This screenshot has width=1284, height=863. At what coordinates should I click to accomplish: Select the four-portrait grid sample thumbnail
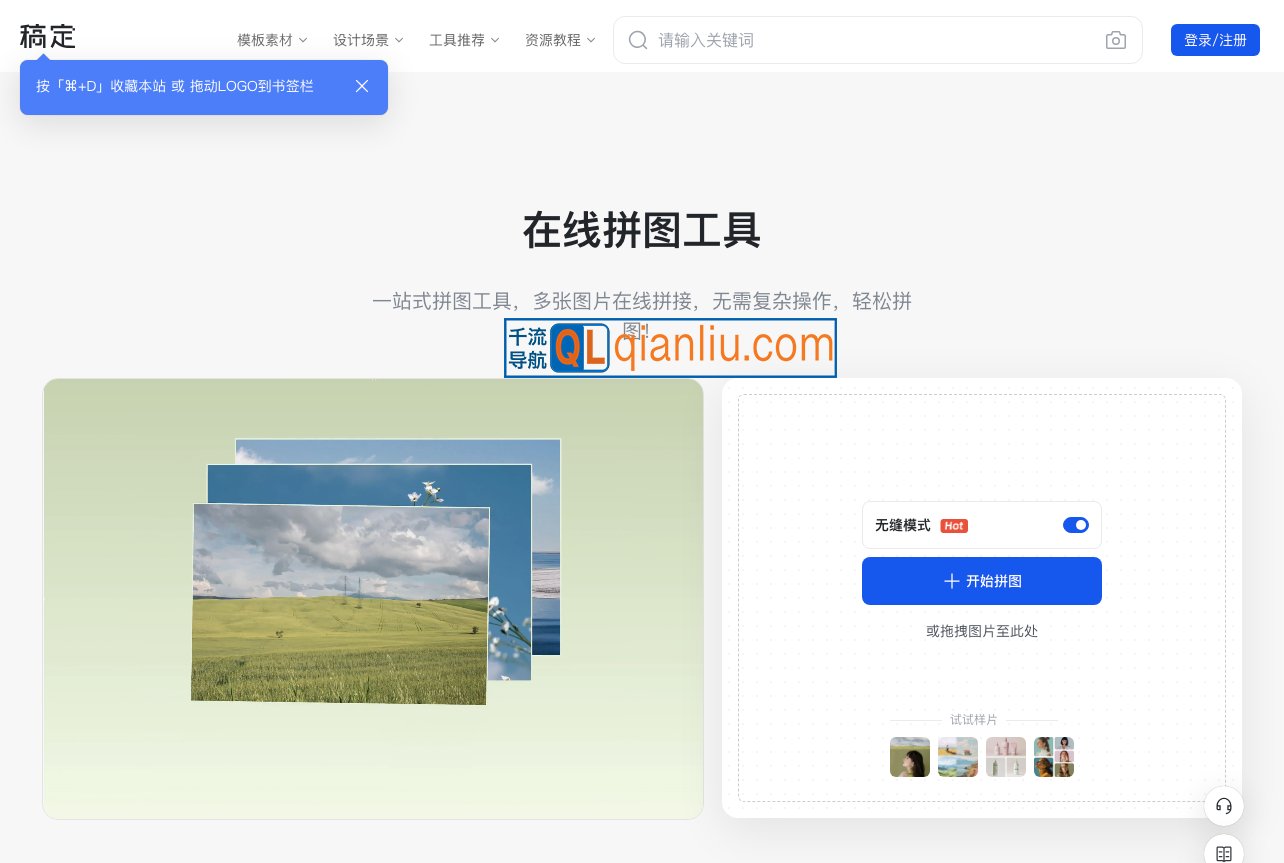point(1054,757)
